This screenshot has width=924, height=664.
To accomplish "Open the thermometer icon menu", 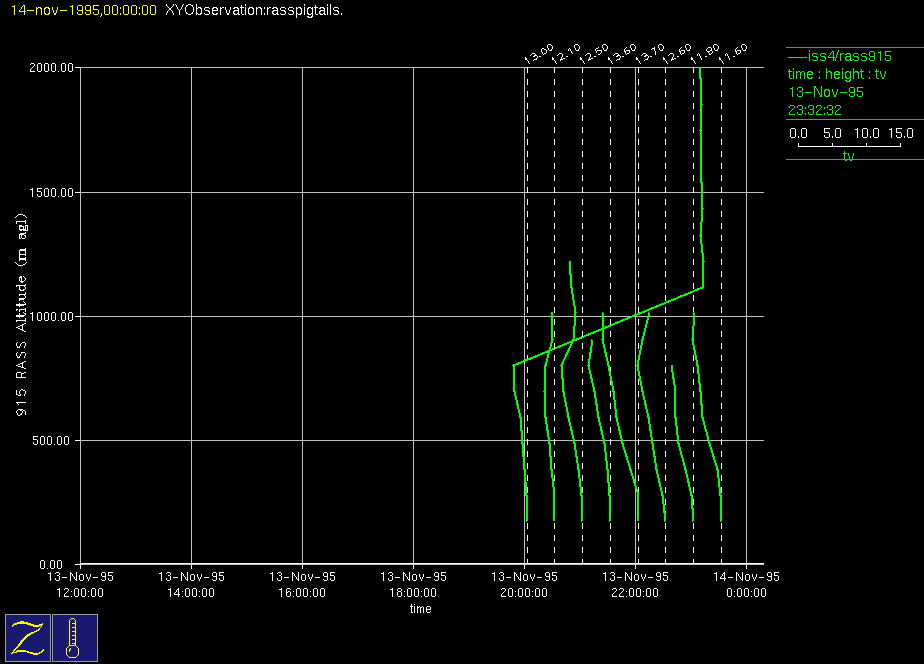I will (74, 637).
